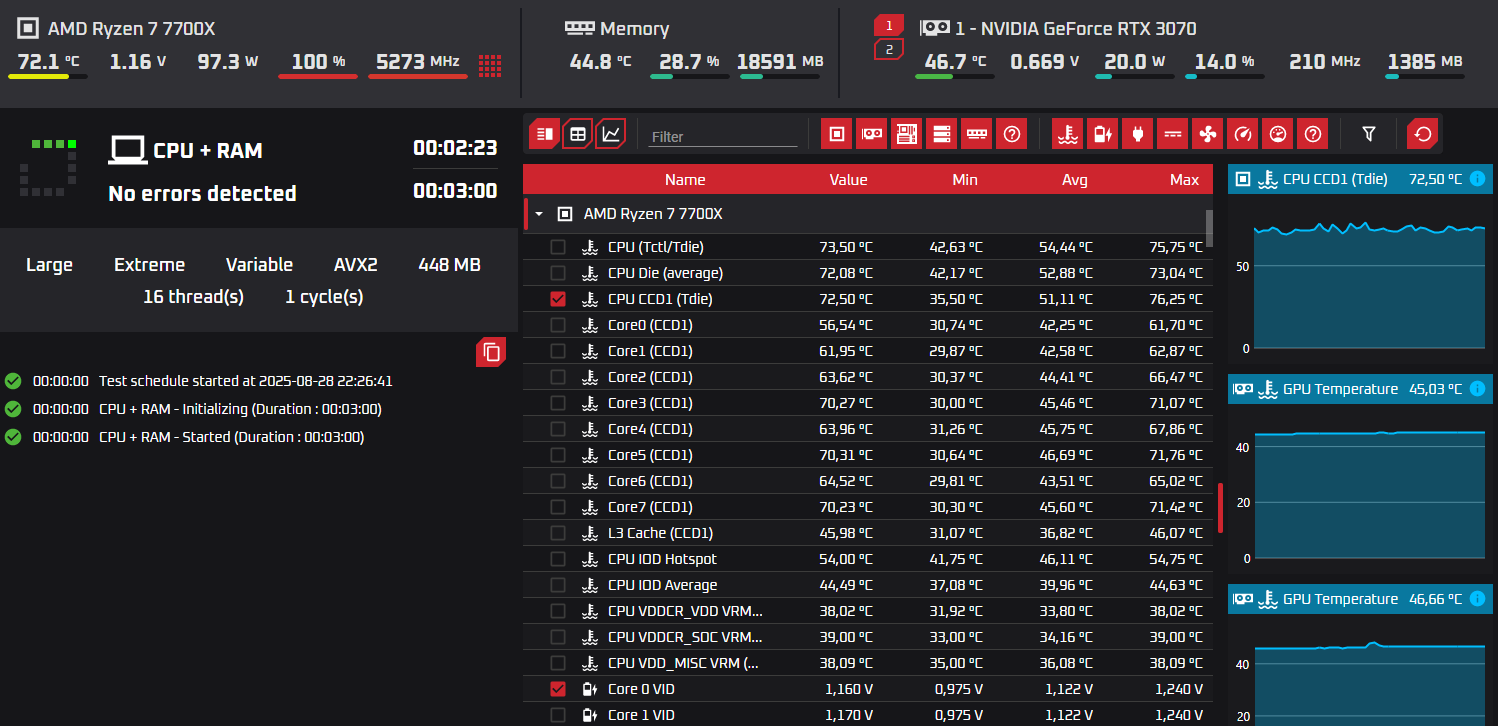Click the 'Extreme' test mode label
1498x726 pixels.
click(x=149, y=265)
